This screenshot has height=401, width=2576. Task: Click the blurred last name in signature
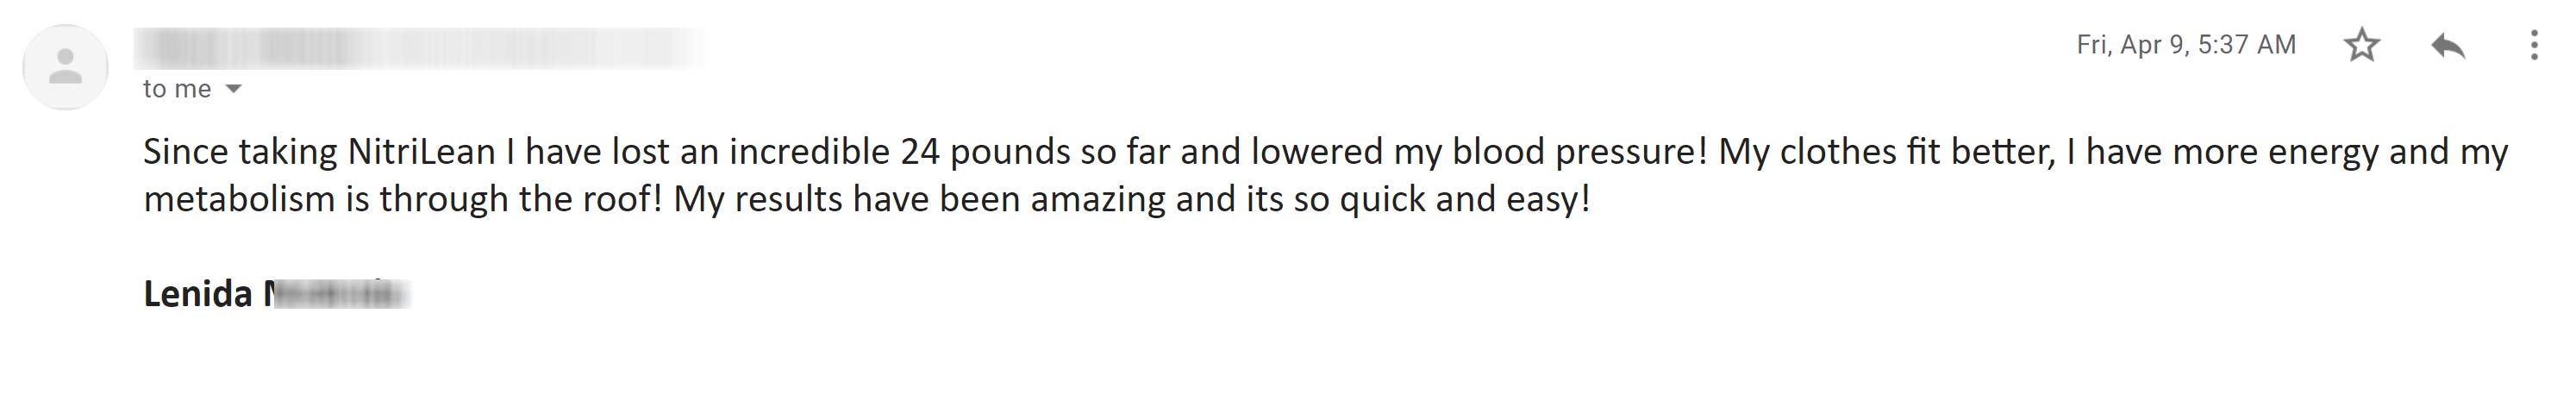[x=337, y=294]
